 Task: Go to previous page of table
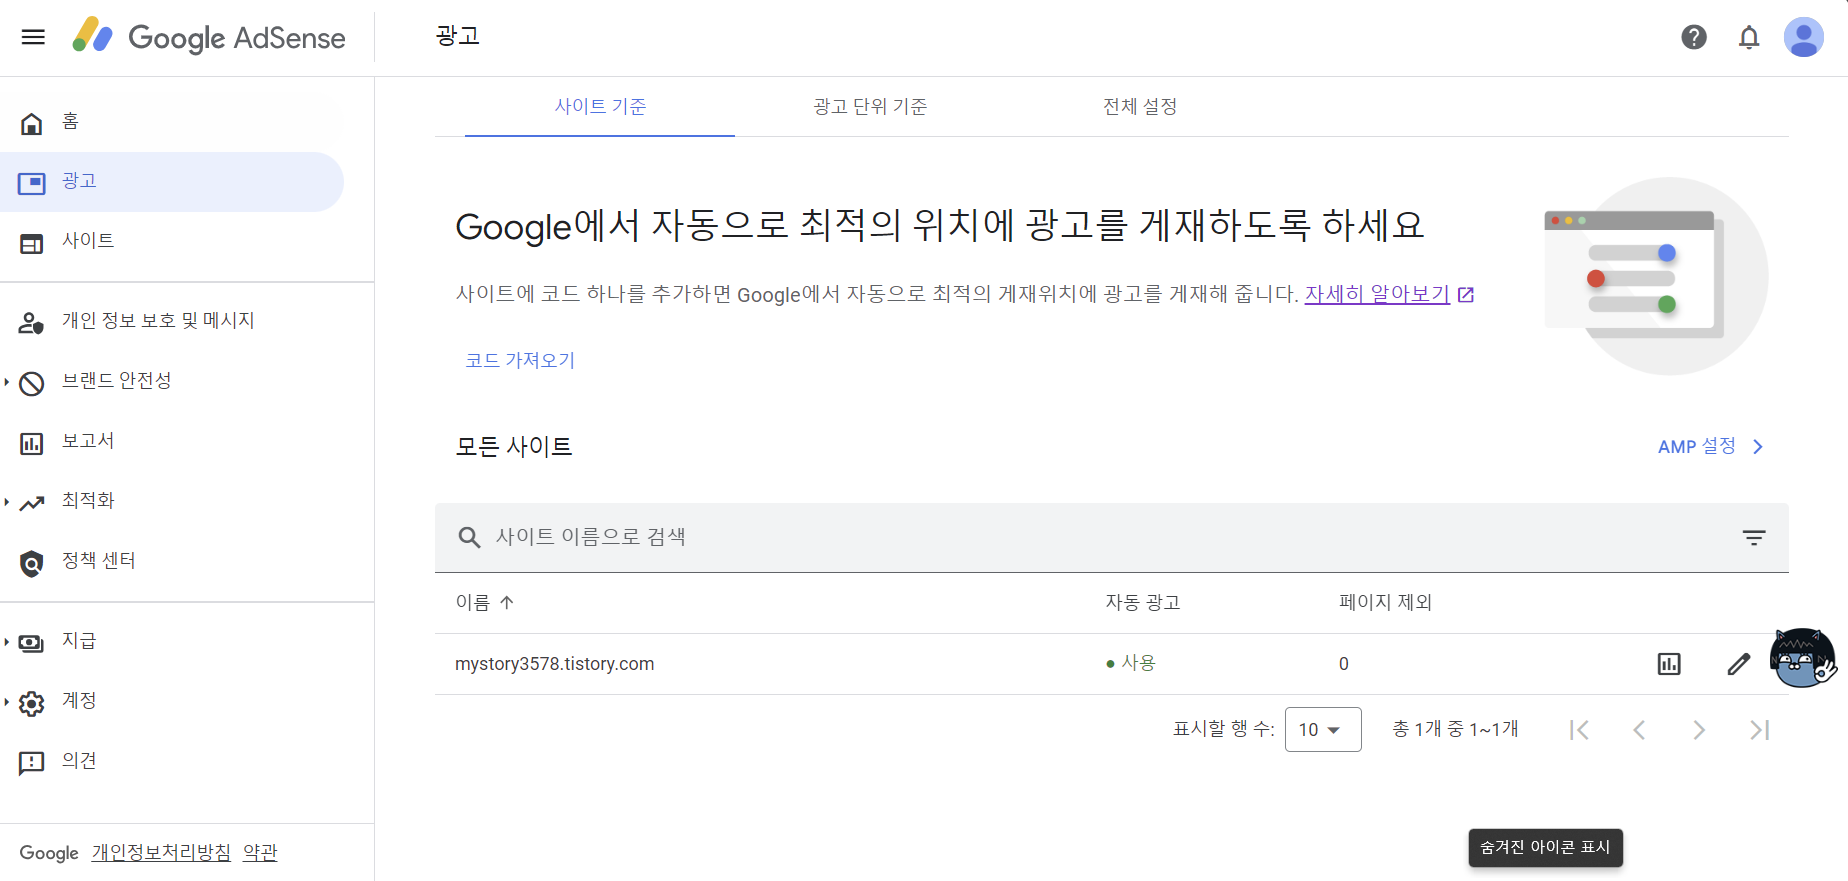click(1639, 730)
